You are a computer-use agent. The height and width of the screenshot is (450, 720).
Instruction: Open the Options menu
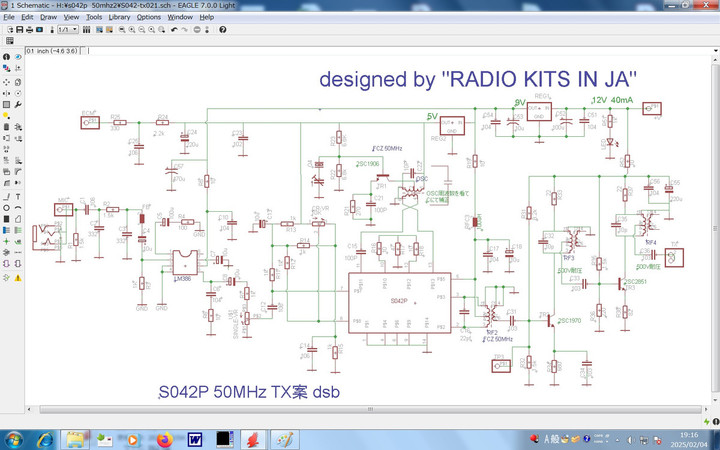(x=148, y=17)
